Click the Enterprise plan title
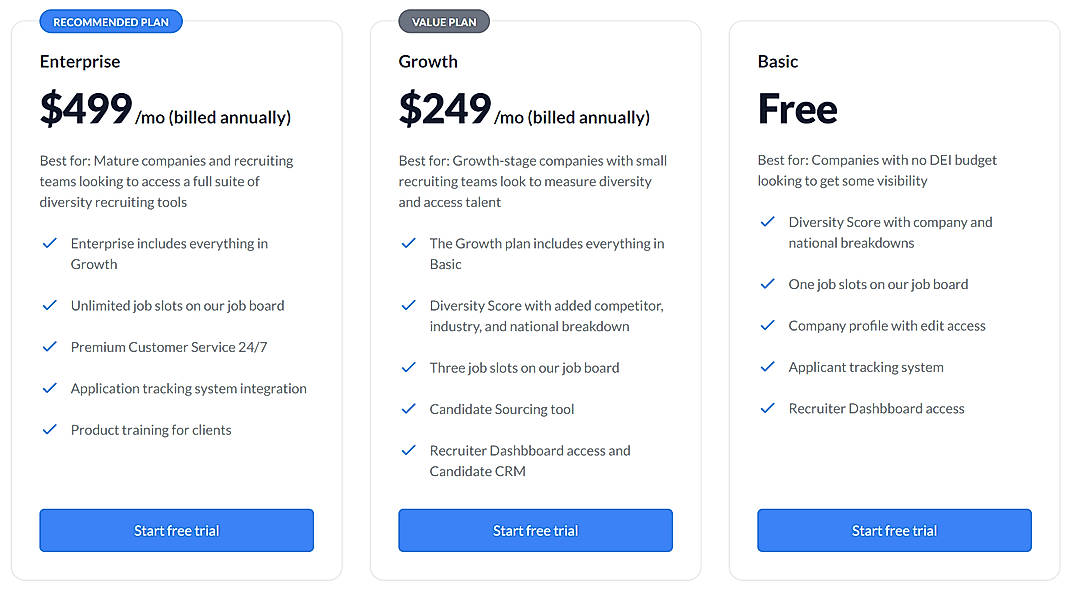Screen dimensions: 1070x592 point(80,61)
